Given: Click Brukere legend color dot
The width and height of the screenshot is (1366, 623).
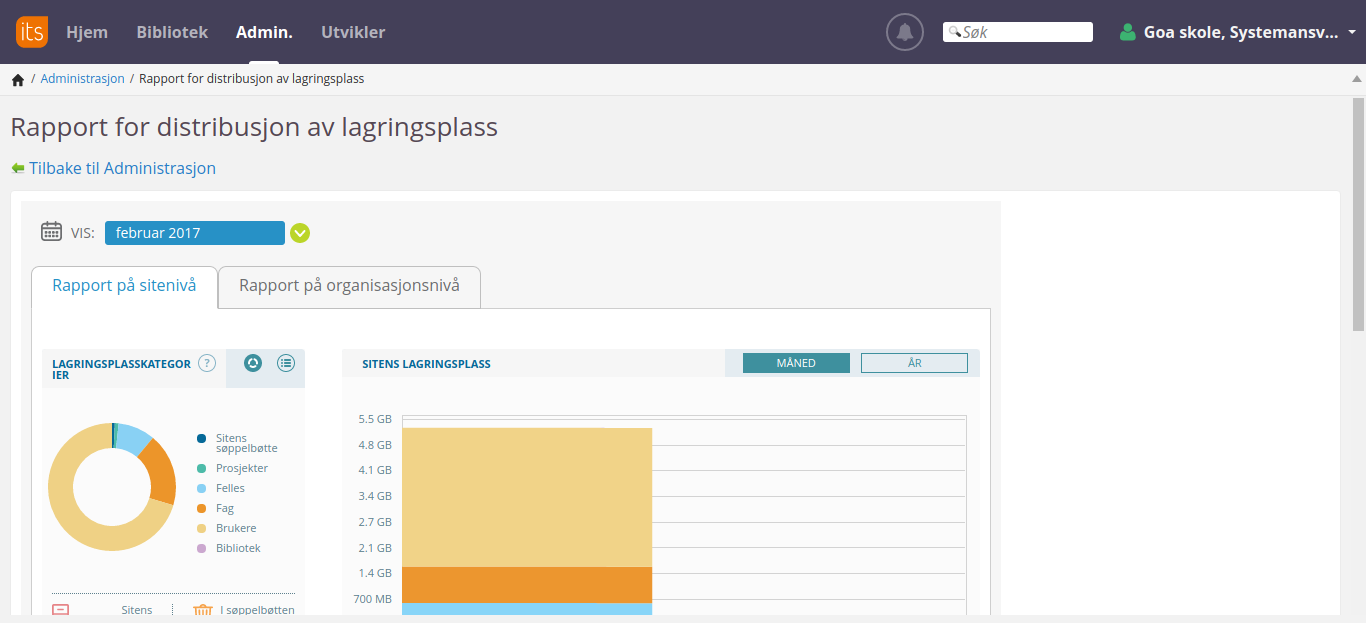Looking at the screenshot, I should (202, 528).
